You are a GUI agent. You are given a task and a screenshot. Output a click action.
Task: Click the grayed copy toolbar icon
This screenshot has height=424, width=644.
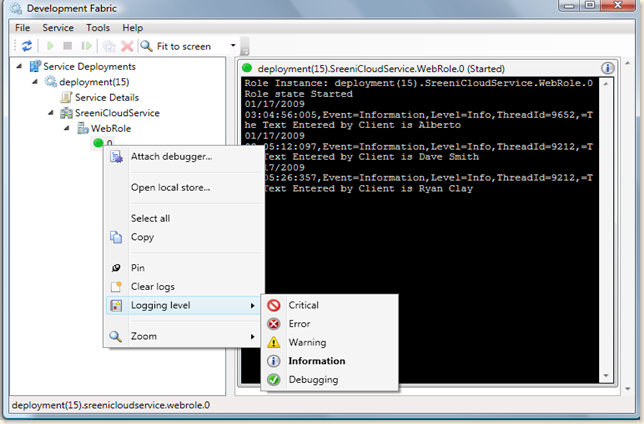coord(109,46)
